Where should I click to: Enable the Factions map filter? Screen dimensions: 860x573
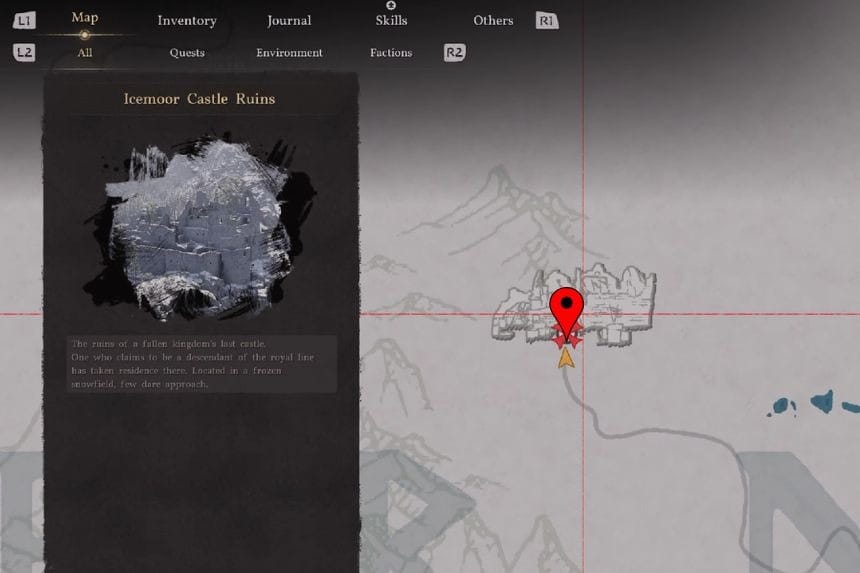[391, 53]
